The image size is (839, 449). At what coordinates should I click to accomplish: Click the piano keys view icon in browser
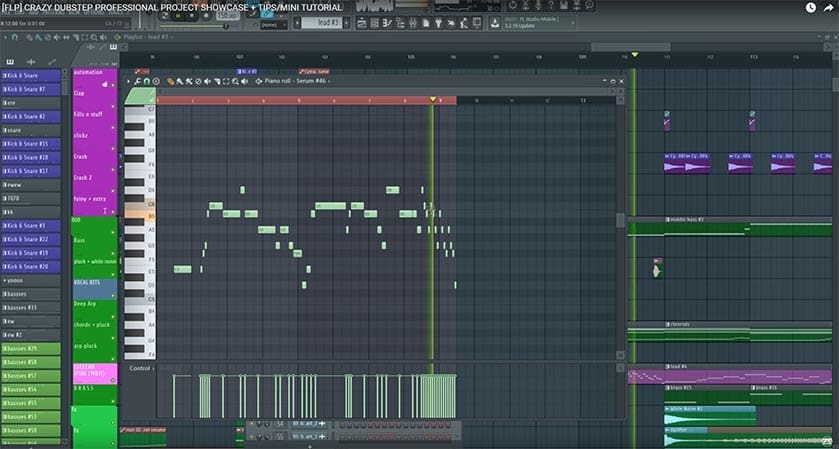point(11,62)
